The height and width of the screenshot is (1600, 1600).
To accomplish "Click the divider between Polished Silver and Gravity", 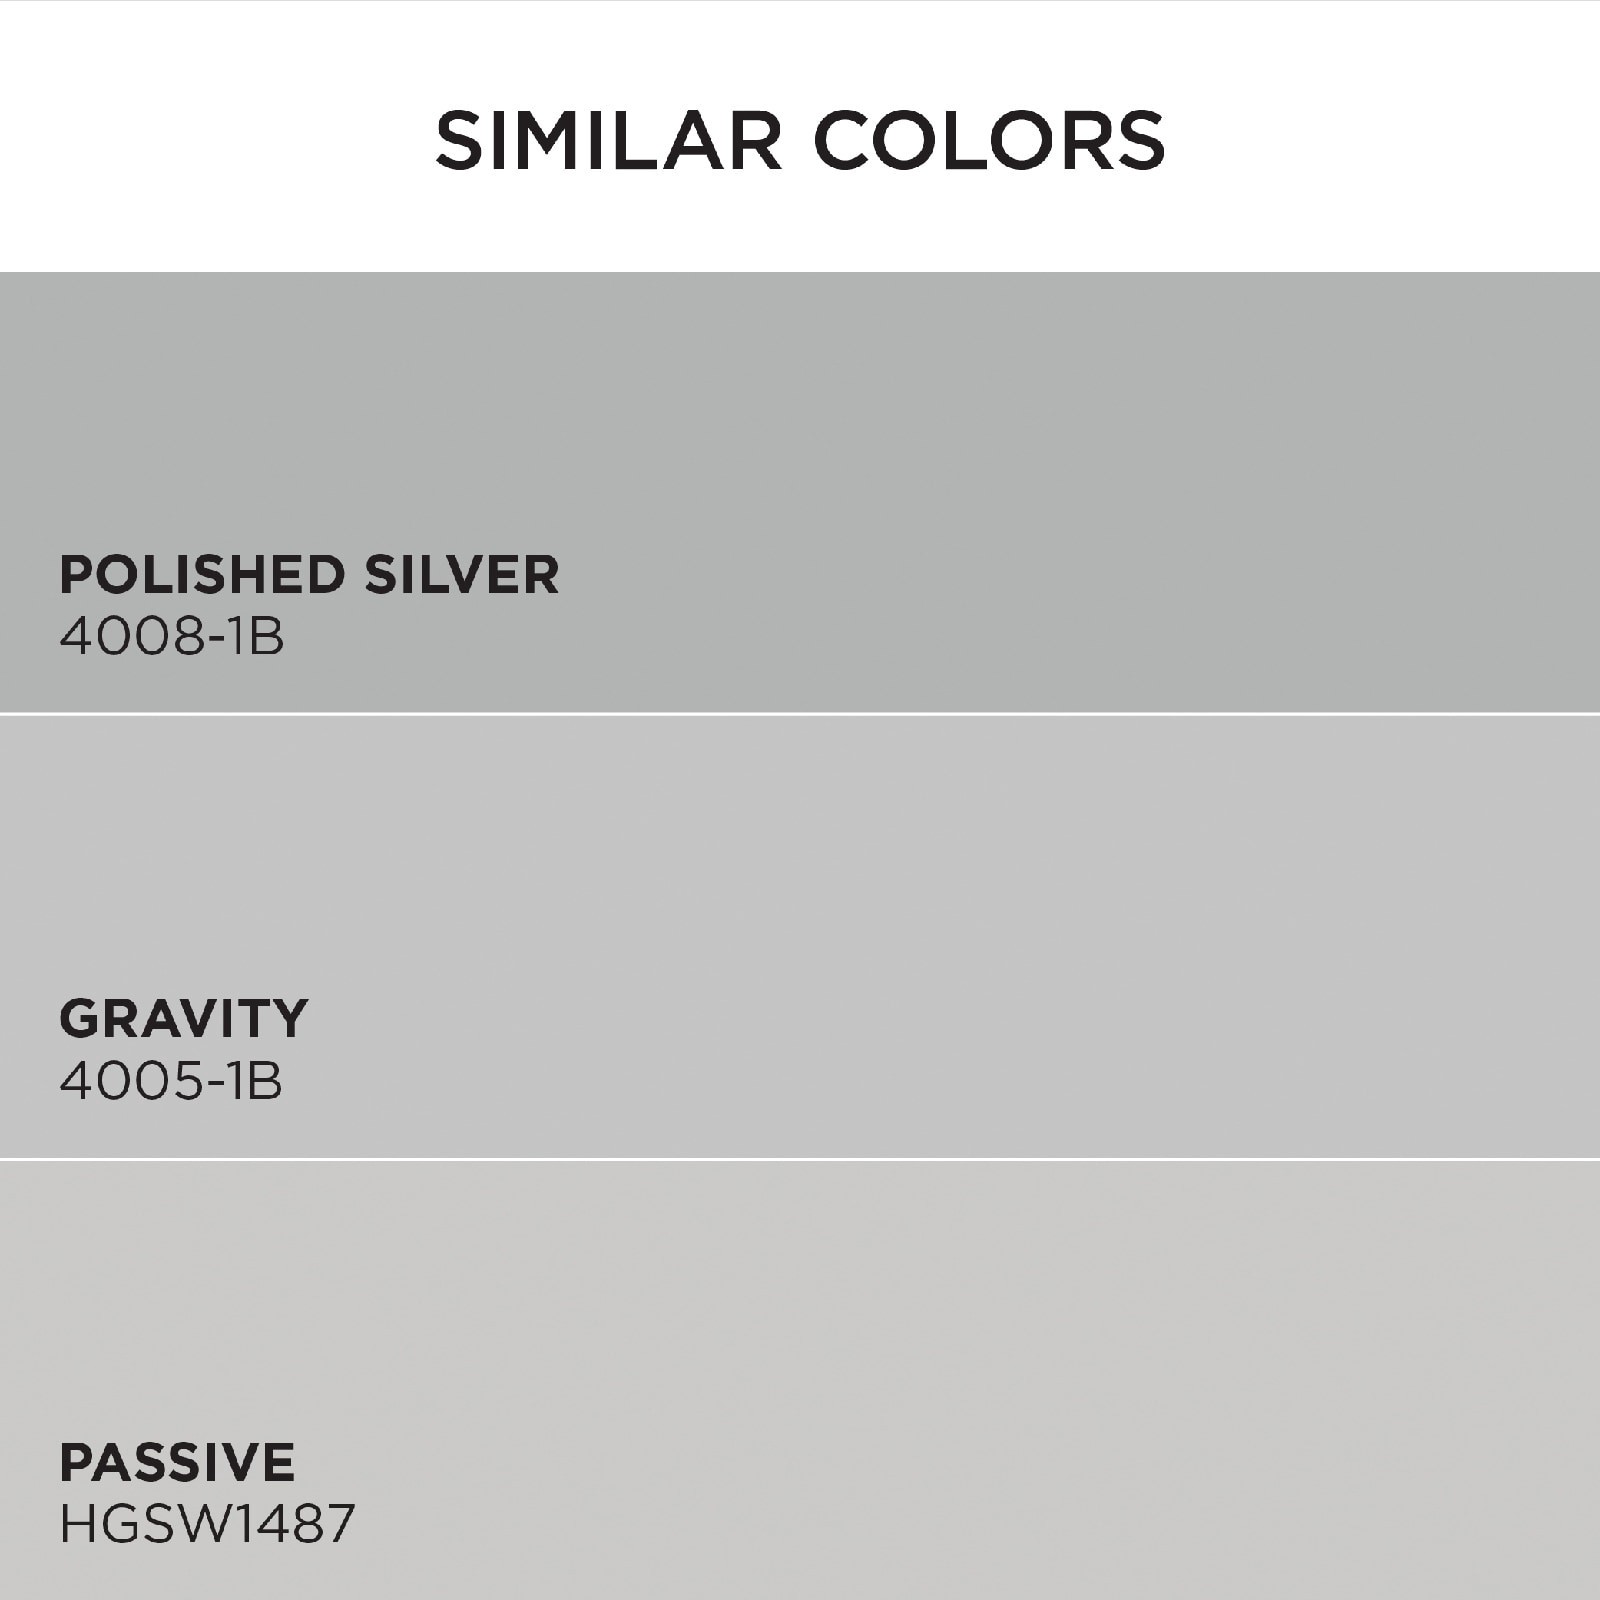I will tap(800, 714).
